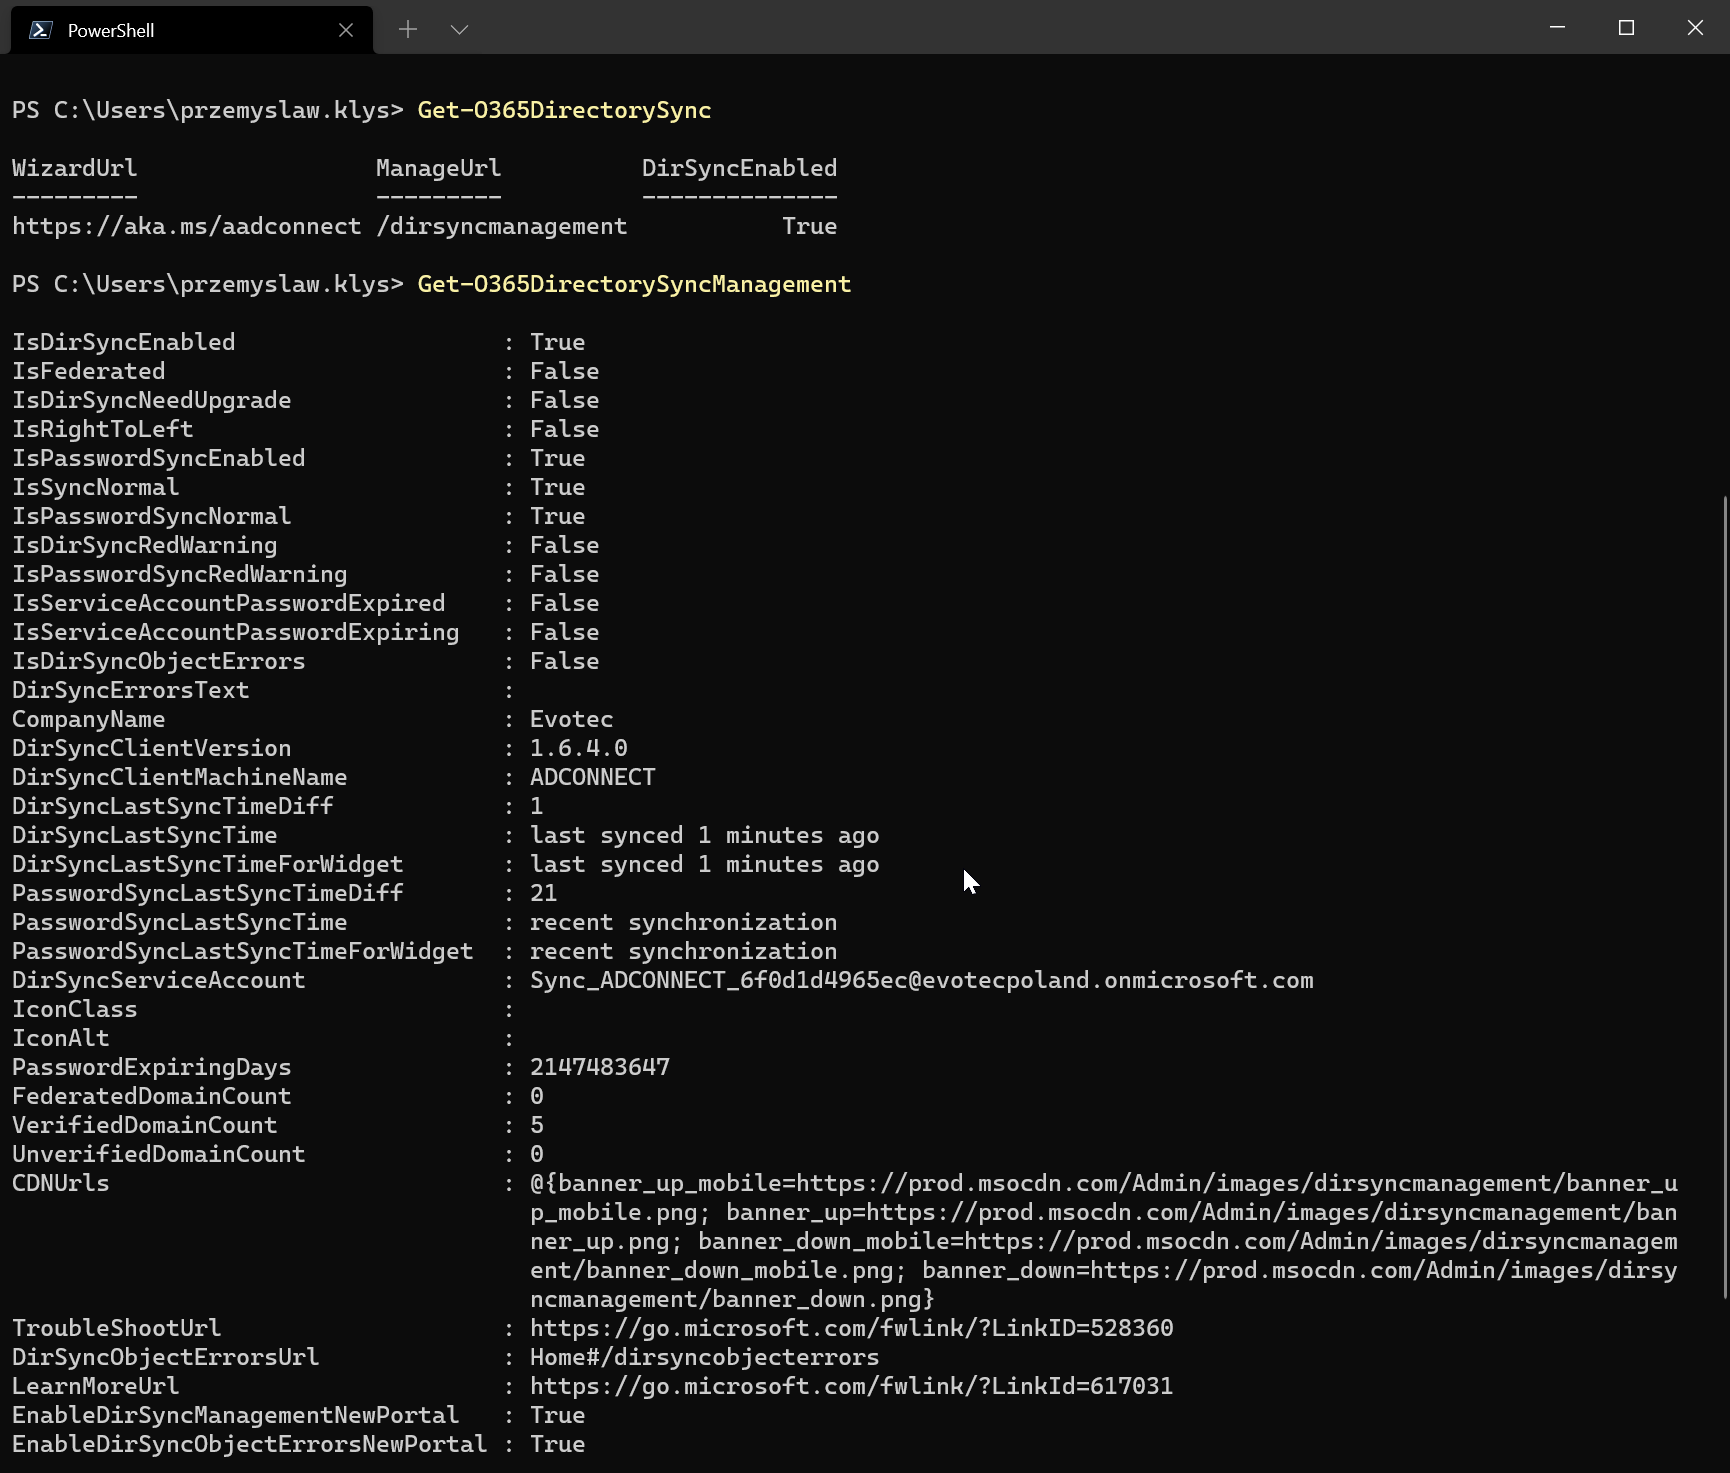Click the Evotec company name value

tap(571, 719)
